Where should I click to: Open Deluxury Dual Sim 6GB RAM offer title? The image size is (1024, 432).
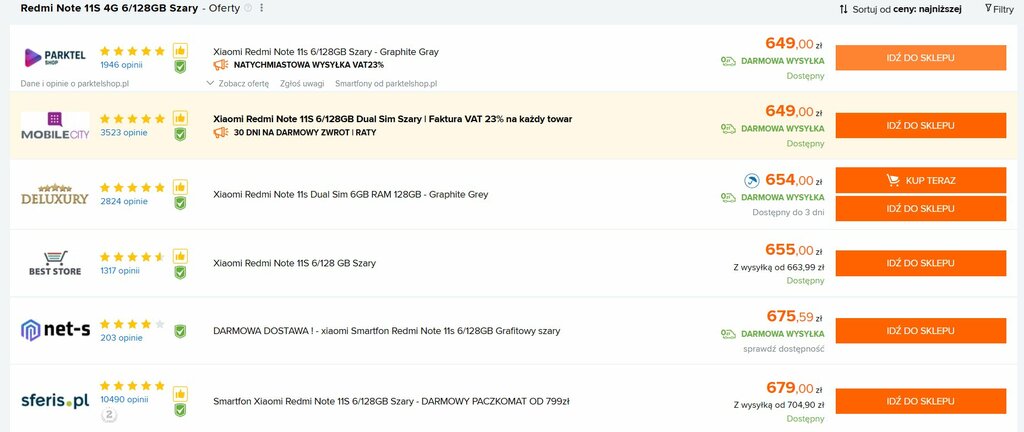click(x=351, y=194)
